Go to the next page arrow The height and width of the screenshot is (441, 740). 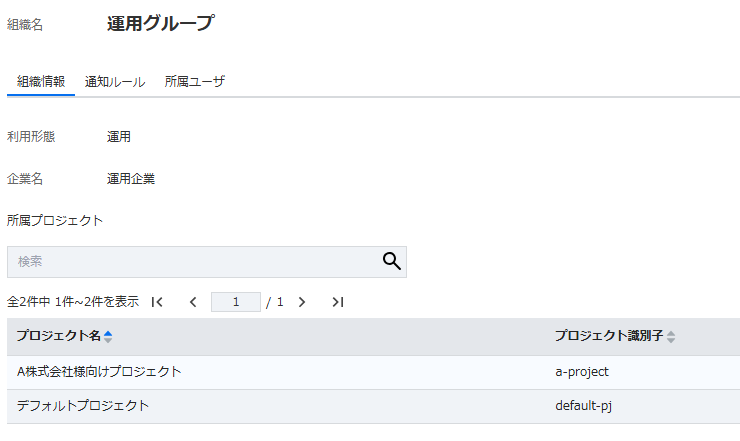tap(302, 302)
